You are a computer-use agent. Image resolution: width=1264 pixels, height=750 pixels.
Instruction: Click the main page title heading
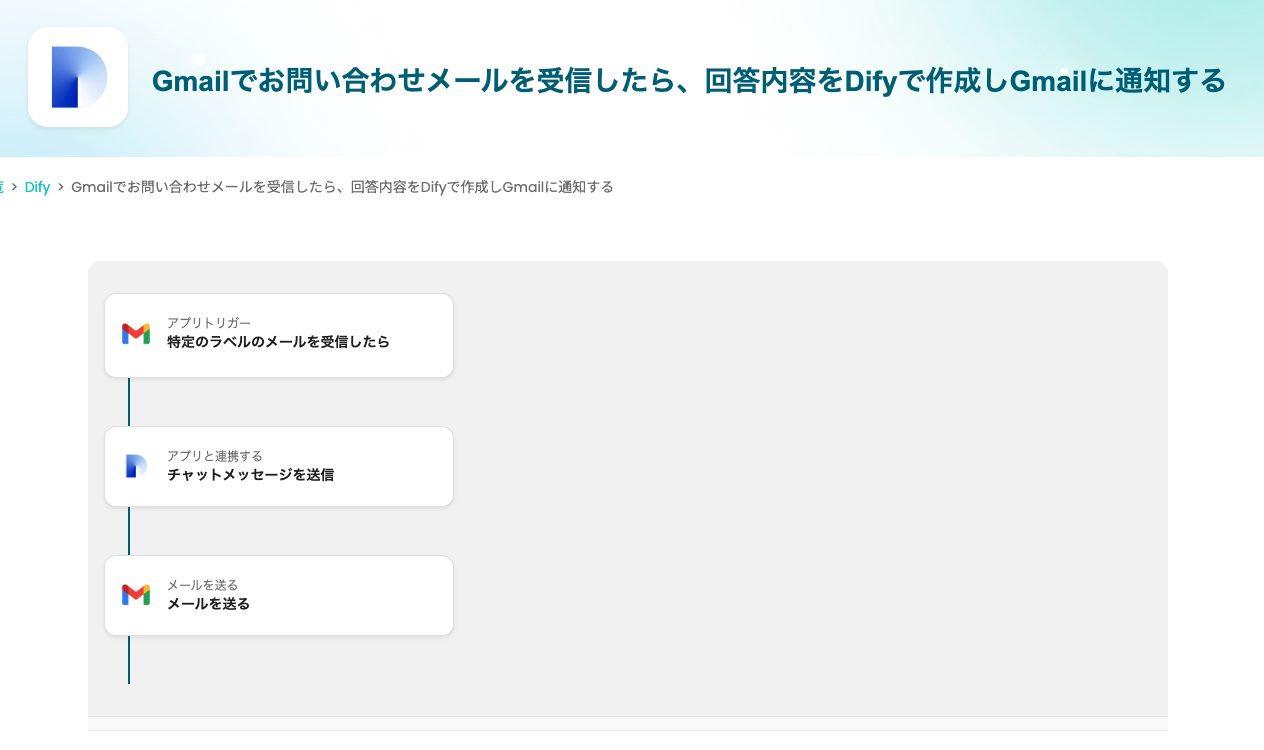(688, 80)
